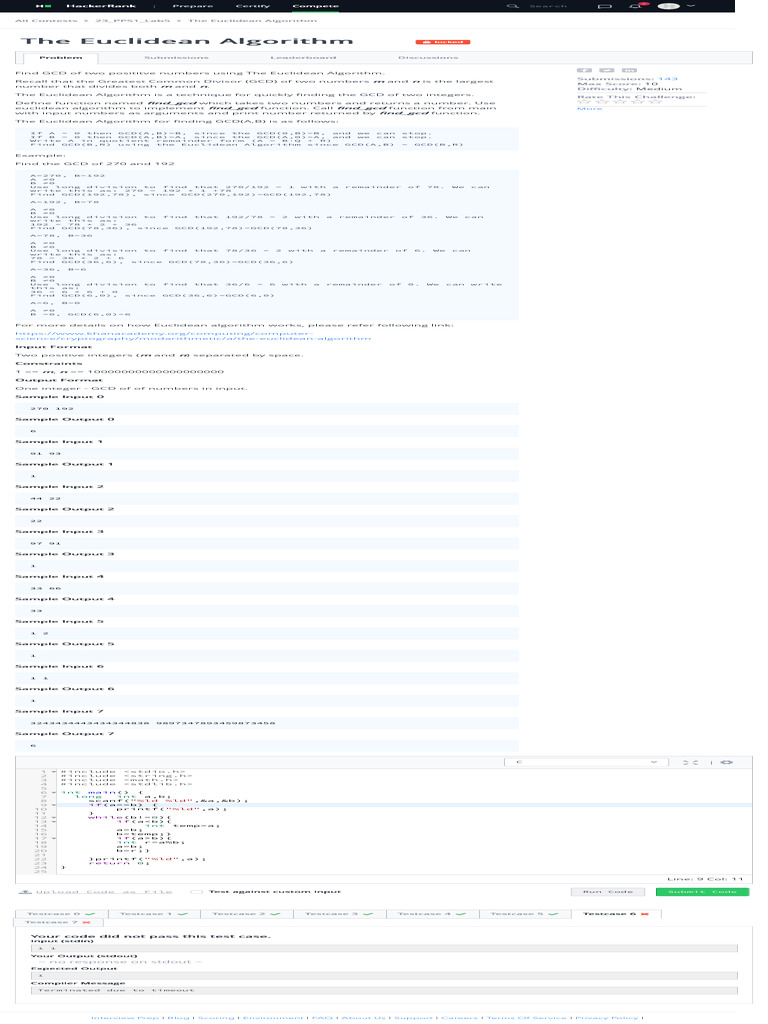768x1024 pixels.
Task: Share challenge on Facebook
Action: 584,70
